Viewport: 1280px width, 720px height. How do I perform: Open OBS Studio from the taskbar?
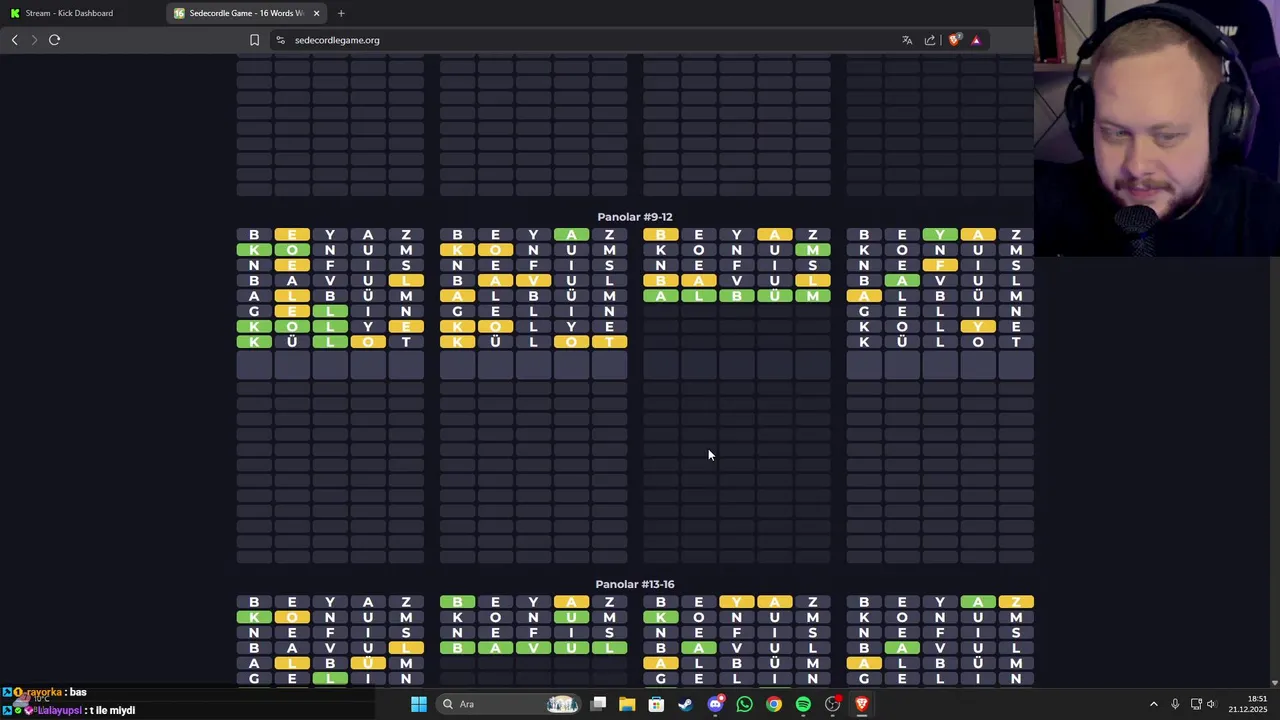832,704
